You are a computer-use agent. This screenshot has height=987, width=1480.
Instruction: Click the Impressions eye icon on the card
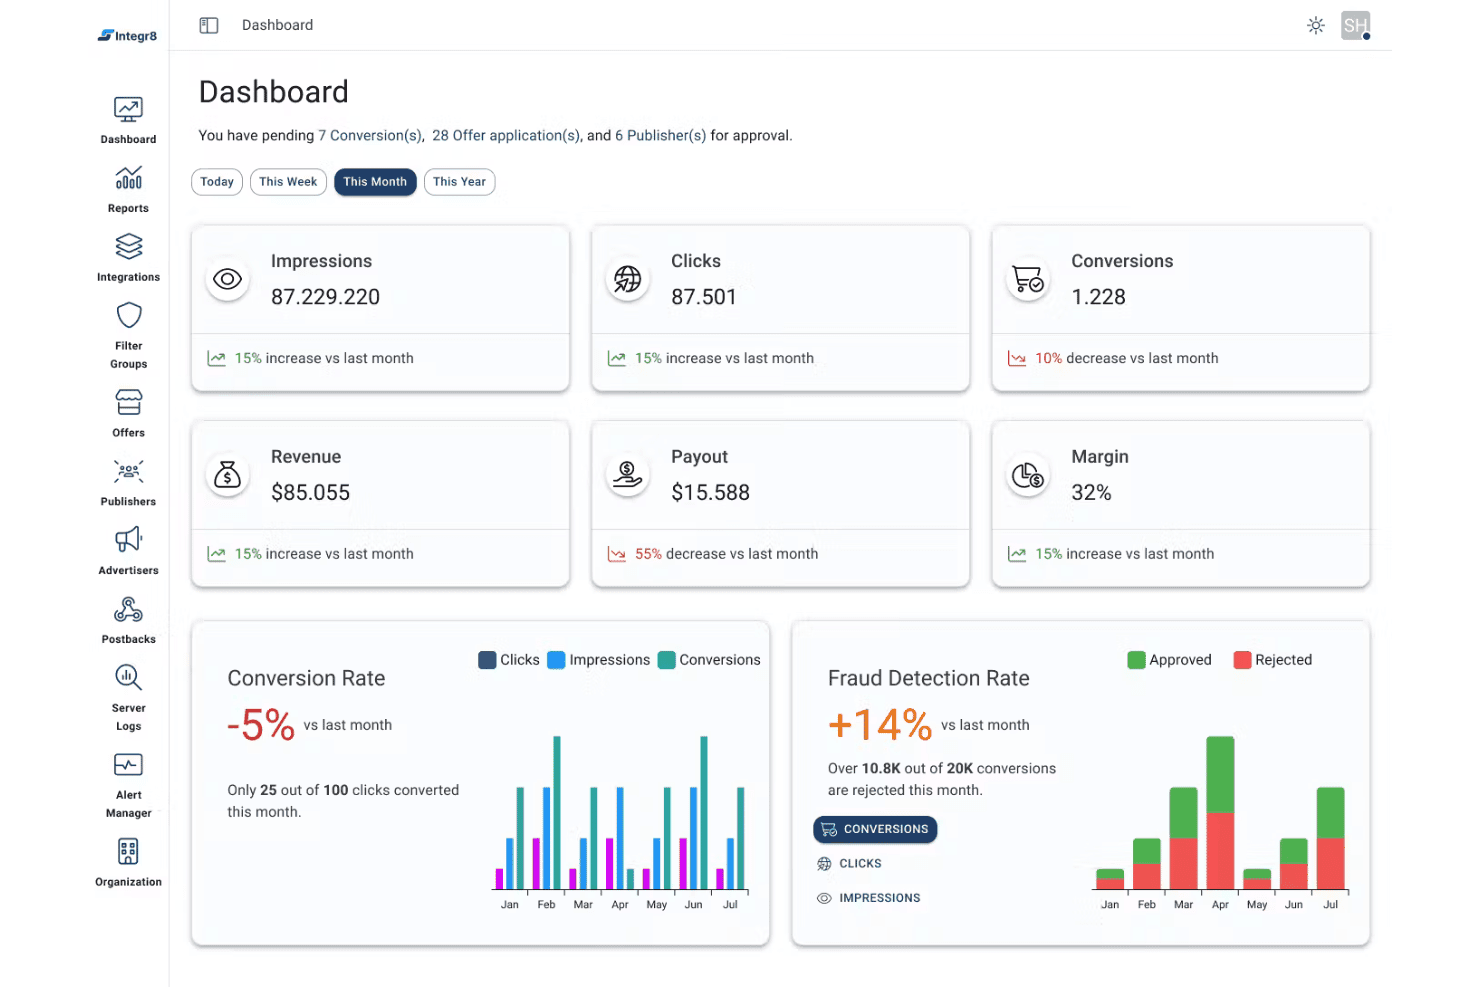click(x=228, y=279)
